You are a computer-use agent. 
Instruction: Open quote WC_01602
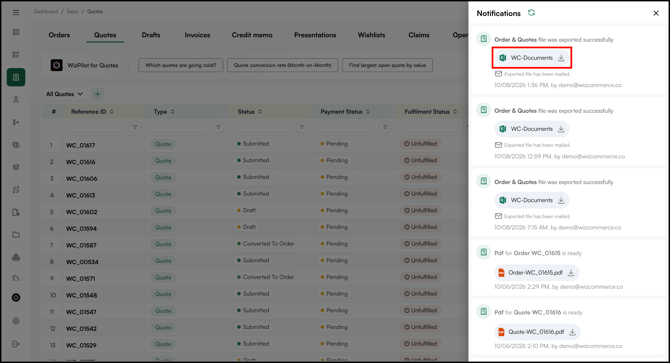point(81,212)
